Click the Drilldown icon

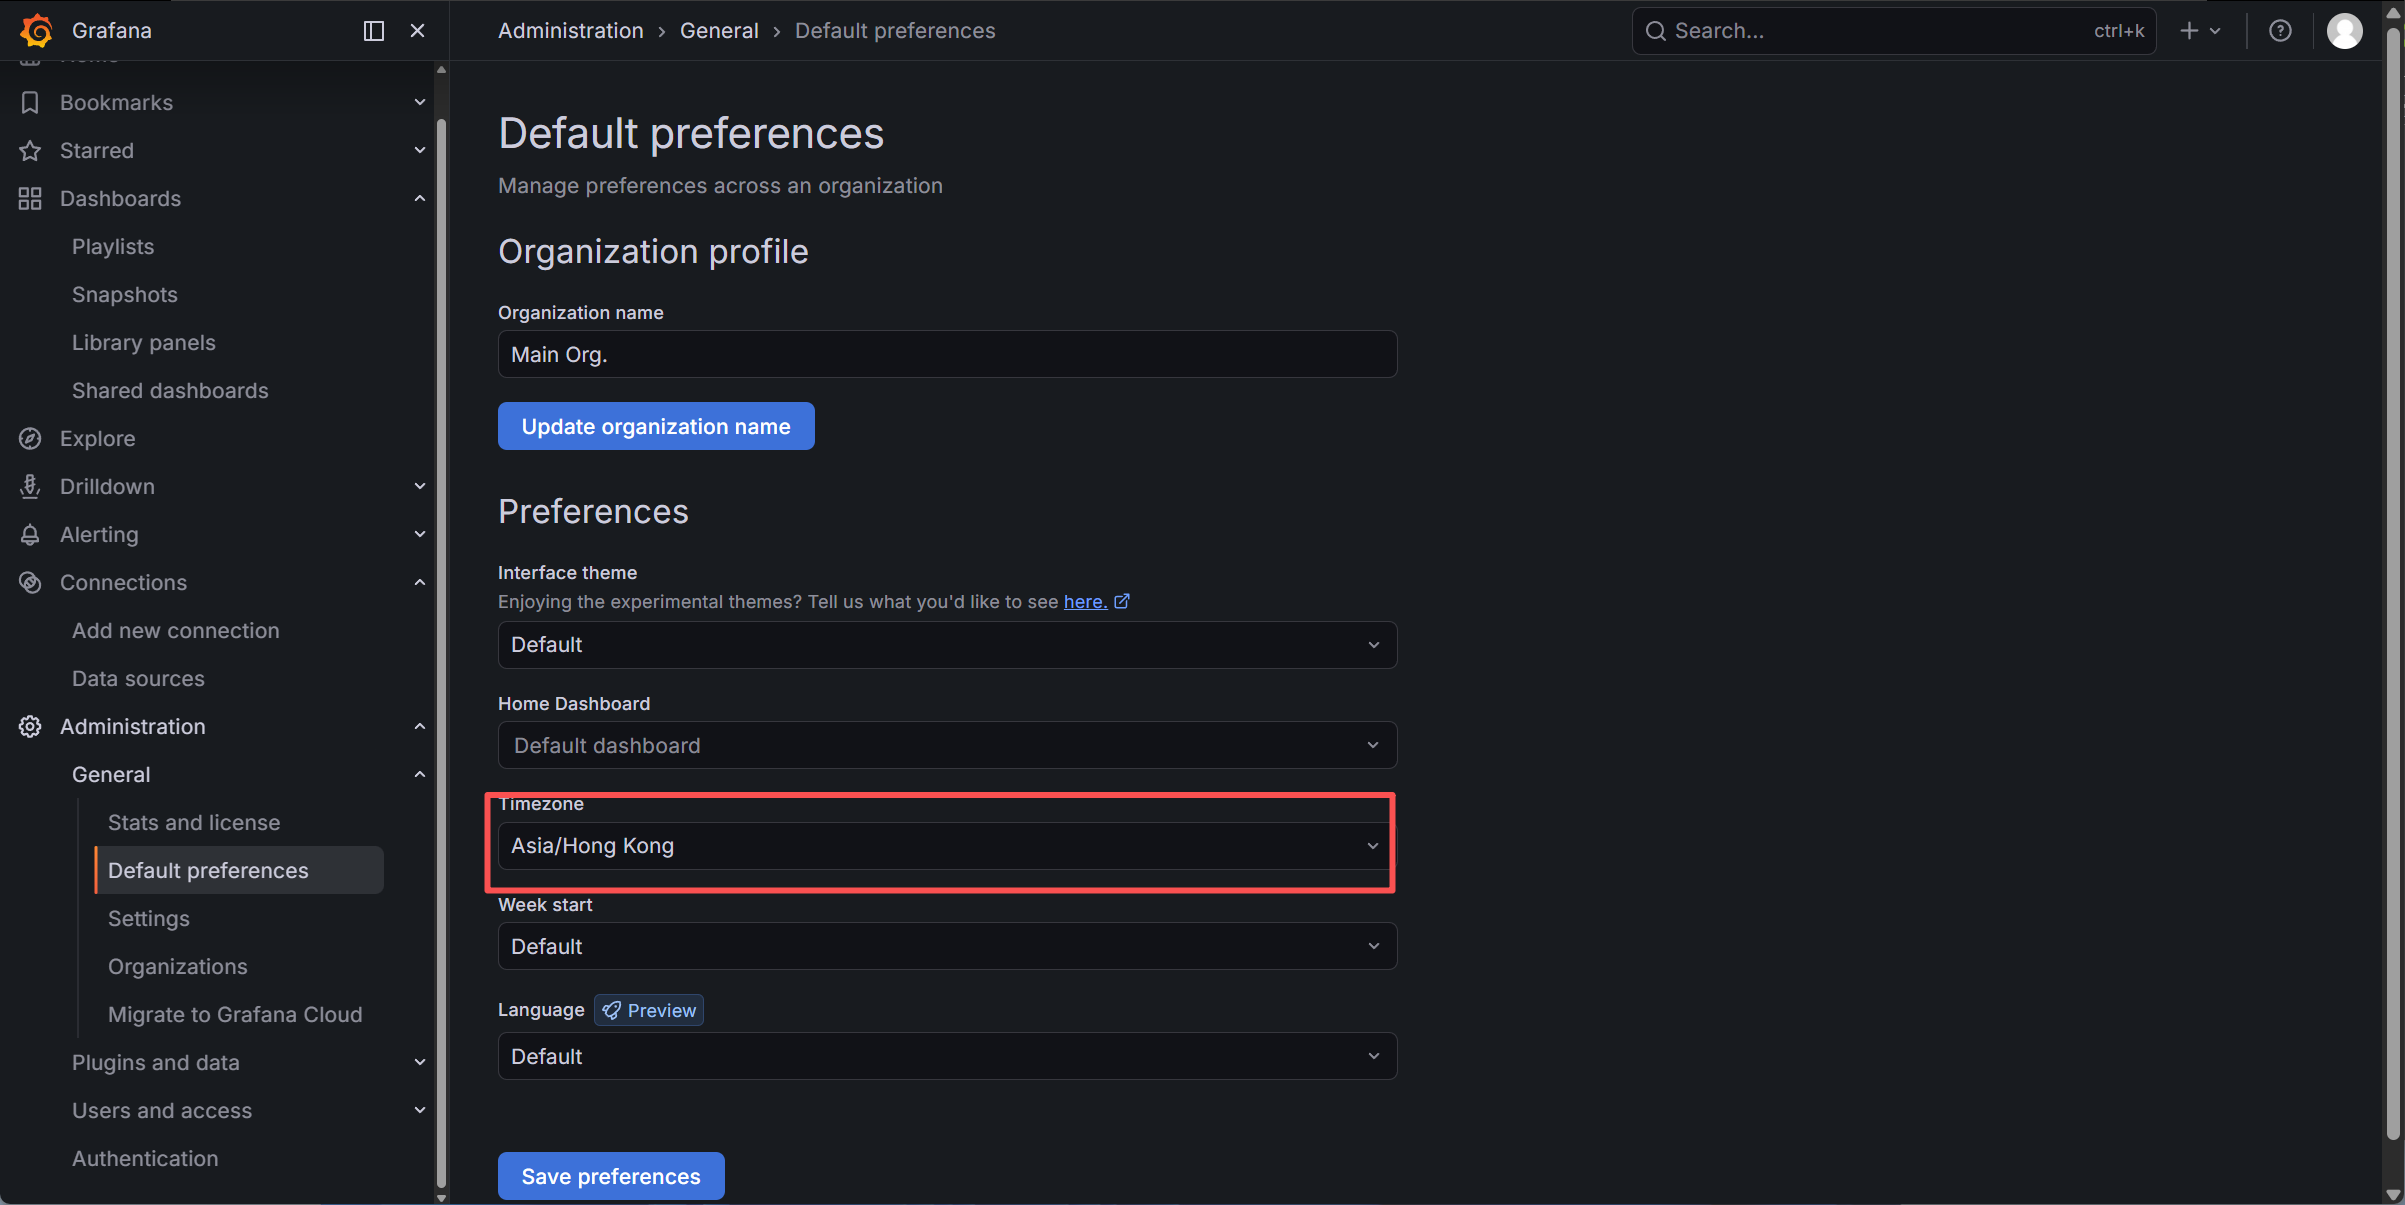(30, 486)
